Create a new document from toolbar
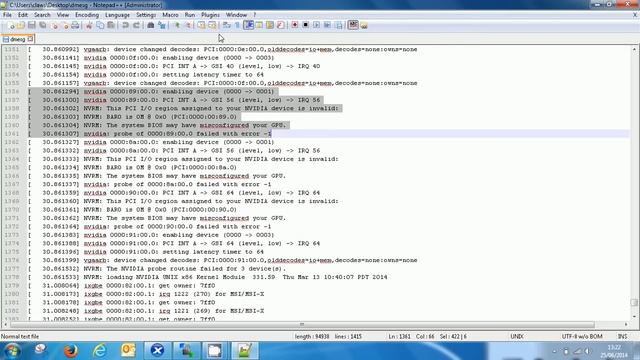640x360 pixels. pos(11,25)
